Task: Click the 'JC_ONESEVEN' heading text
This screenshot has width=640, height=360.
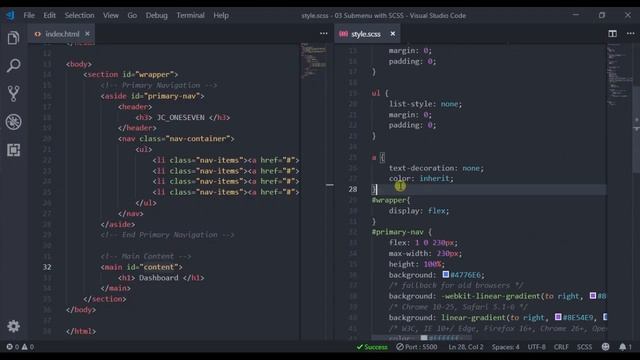Action: [181, 118]
